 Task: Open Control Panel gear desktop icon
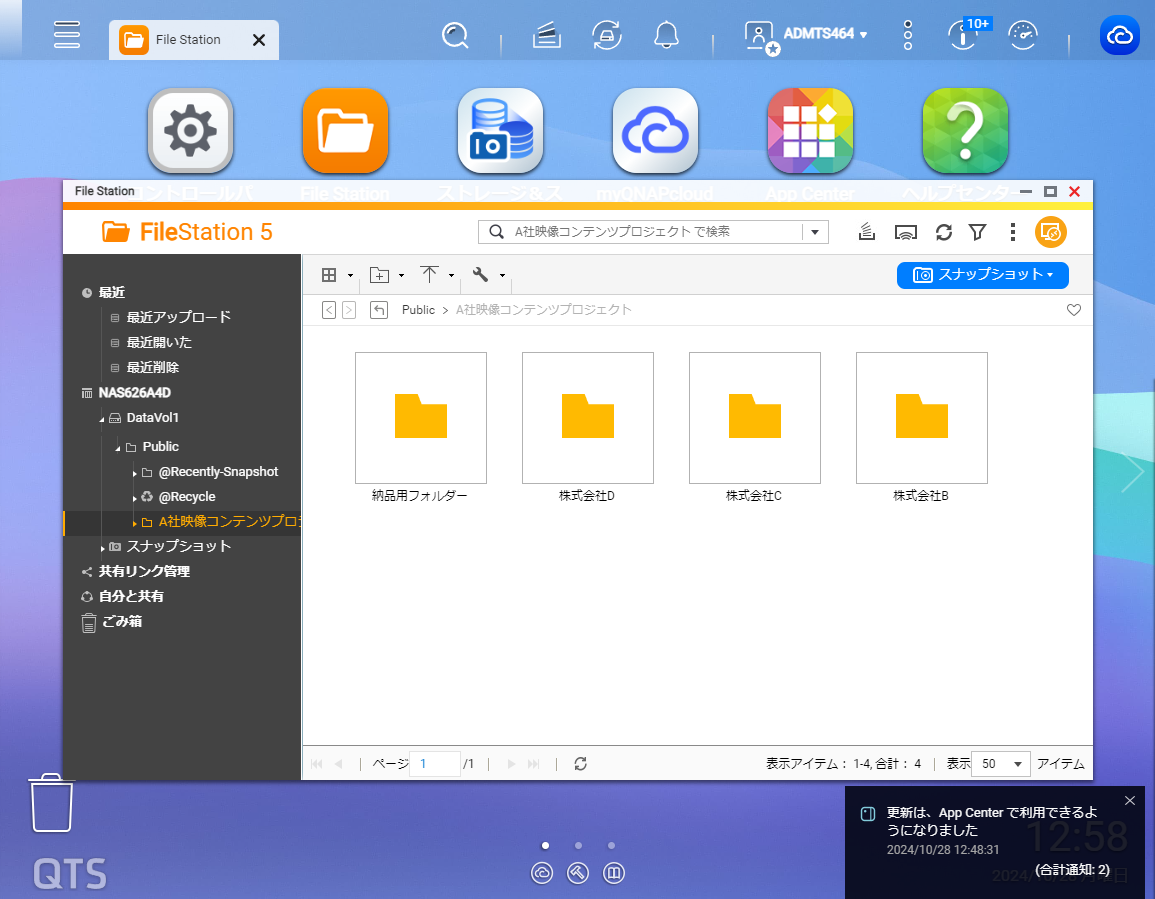[191, 131]
